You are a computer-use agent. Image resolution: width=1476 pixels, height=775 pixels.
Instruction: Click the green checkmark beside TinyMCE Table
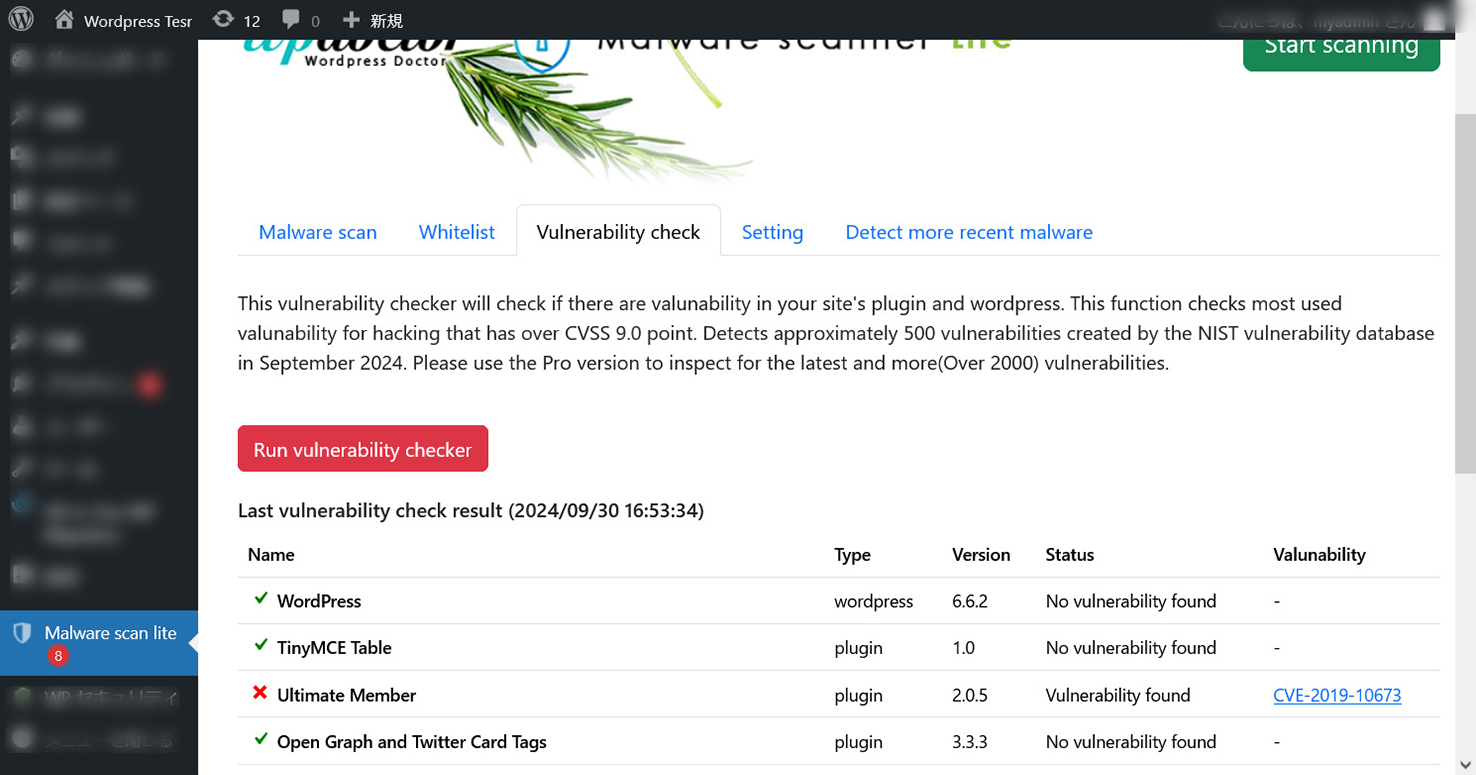pyautogui.click(x=261, y=645)
